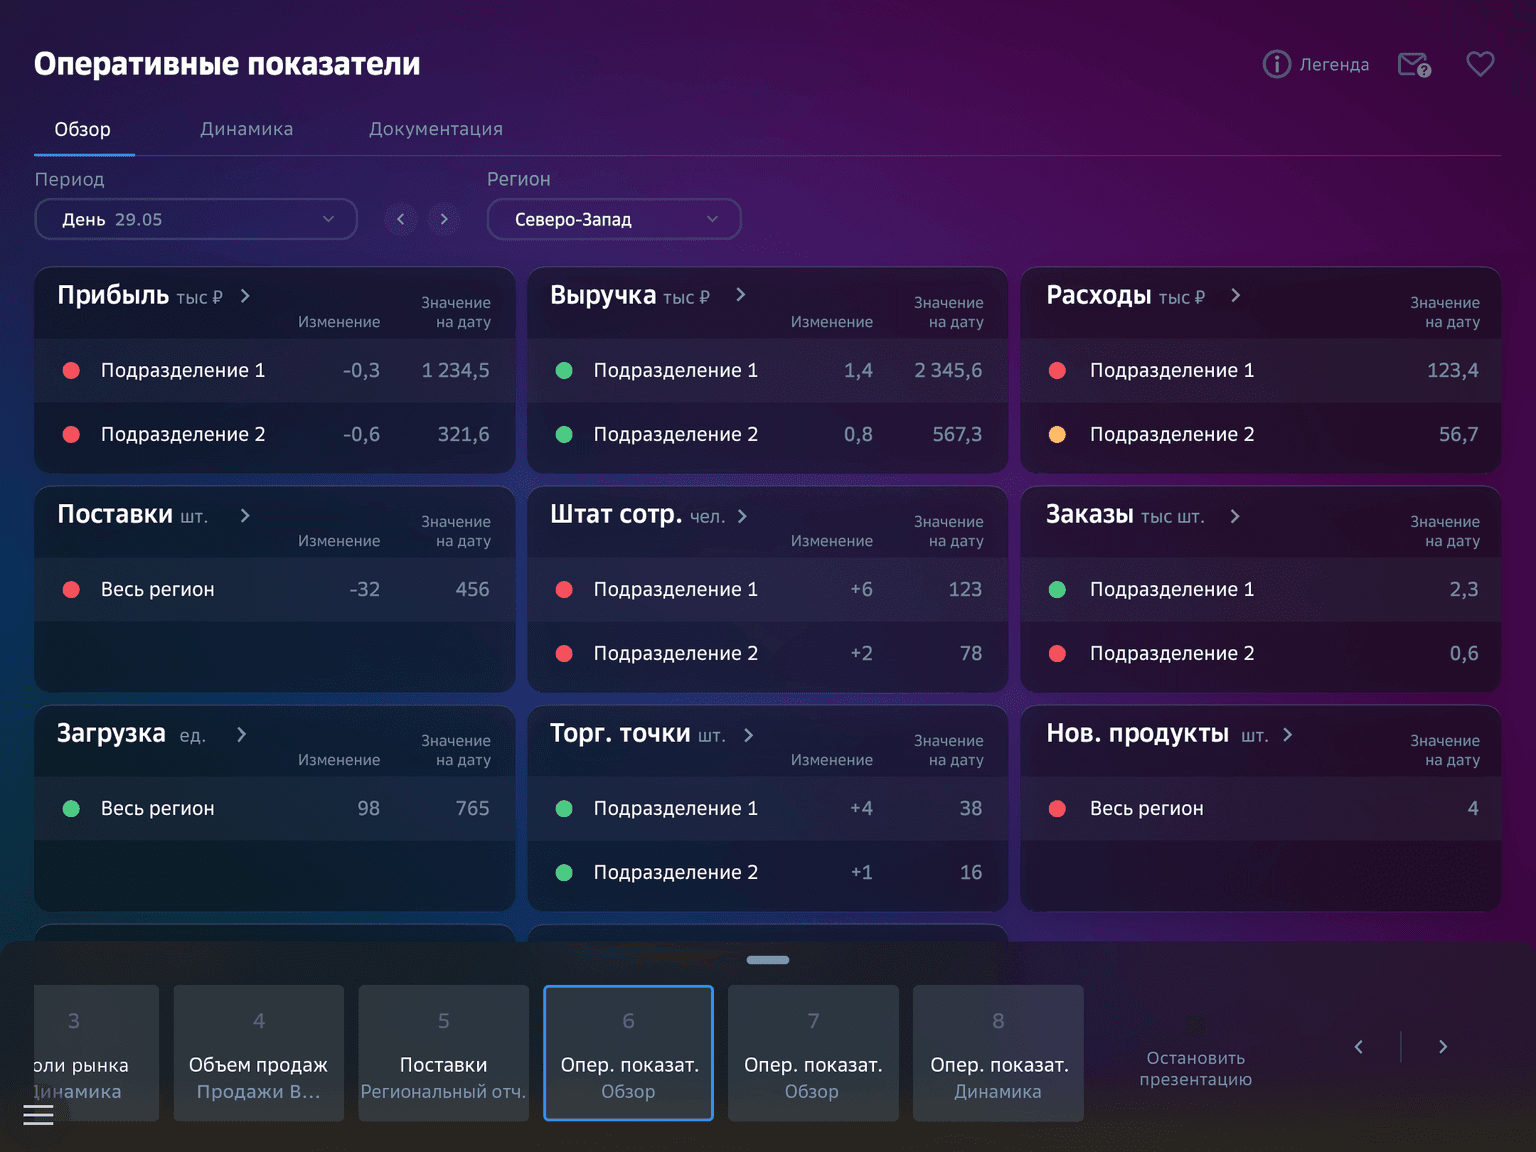This screenshot has height=1152, width=1536.
Task: Select slide 5 Поставки thumbnail
Action: pos(444,1053)
